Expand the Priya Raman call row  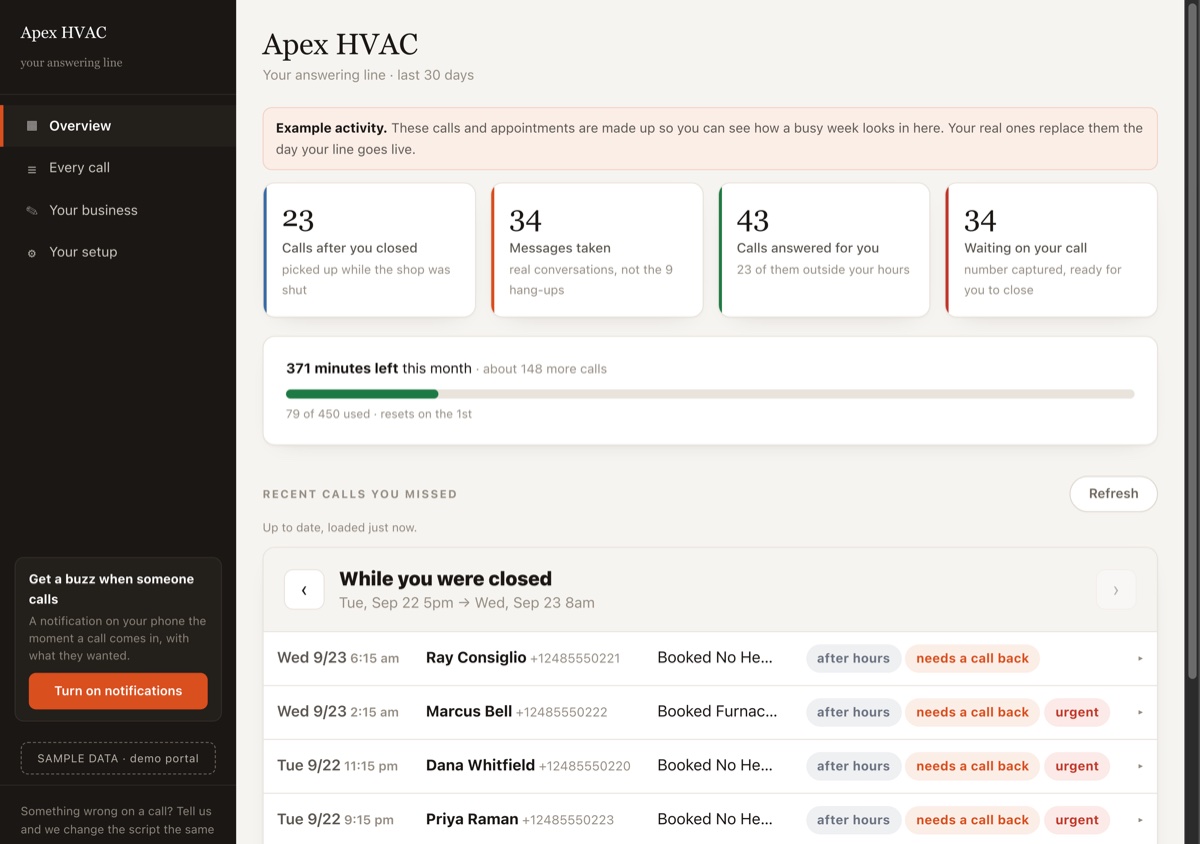(x=710, y=820)
